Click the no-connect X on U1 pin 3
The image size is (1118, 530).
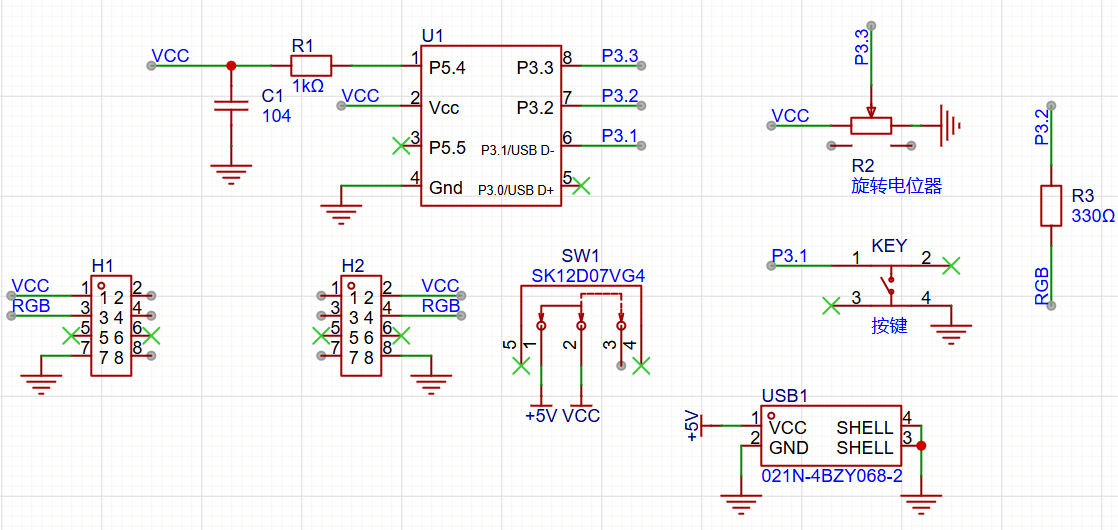(x=401, y=146)
